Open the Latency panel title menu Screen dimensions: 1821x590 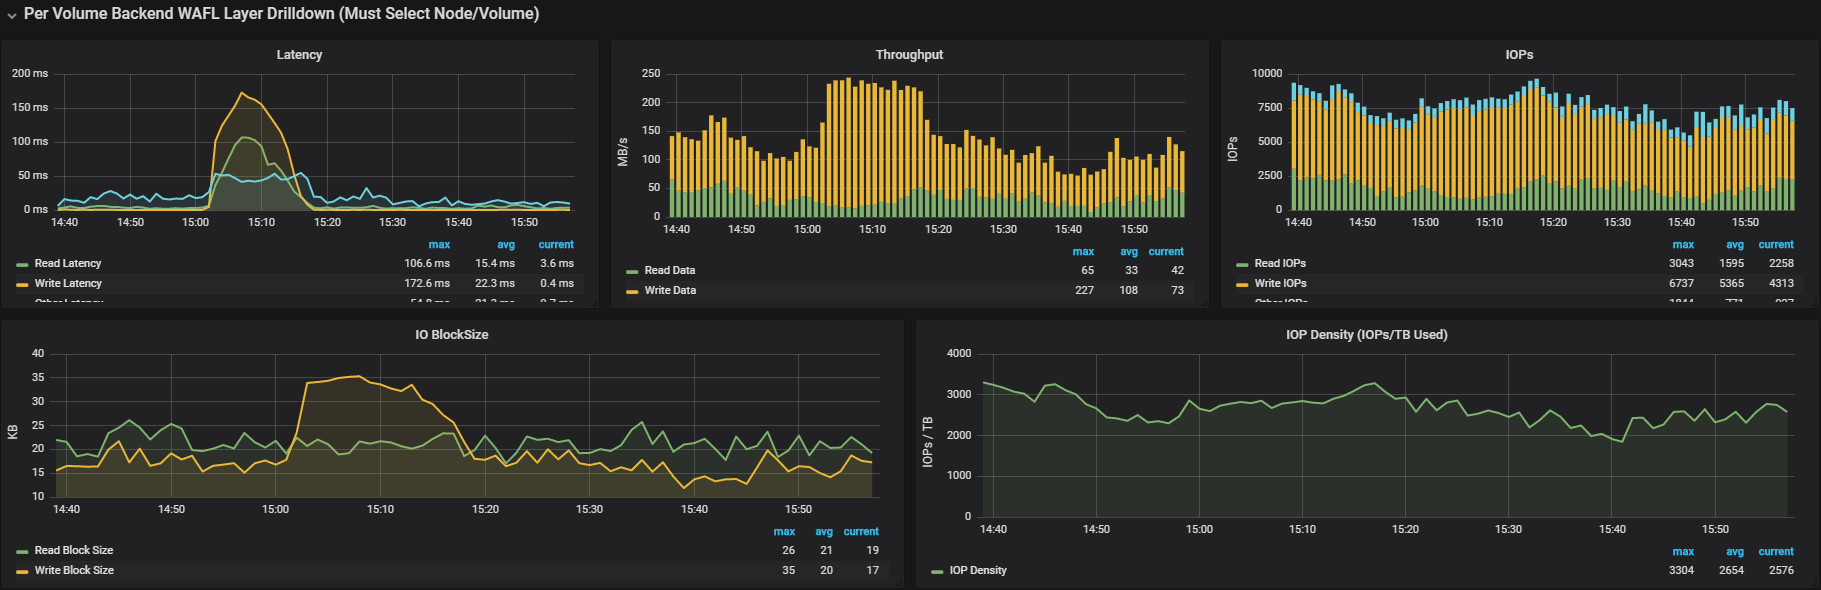click(299, 55)
